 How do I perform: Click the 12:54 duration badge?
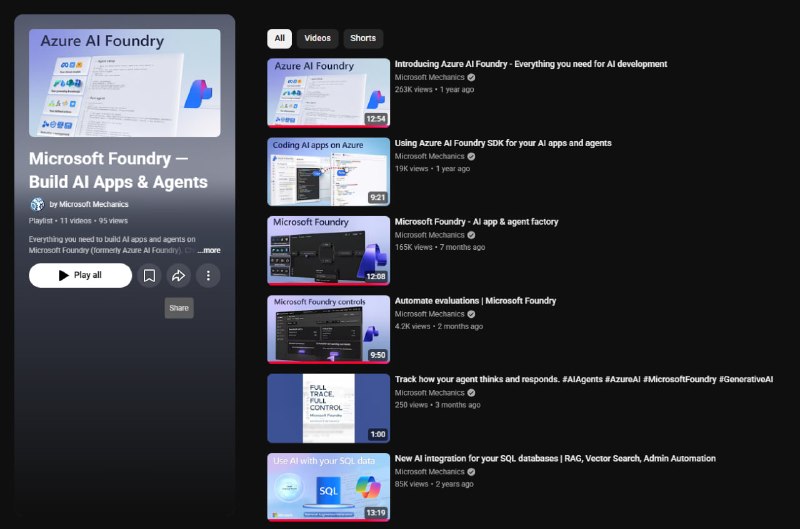pos(376,119)
